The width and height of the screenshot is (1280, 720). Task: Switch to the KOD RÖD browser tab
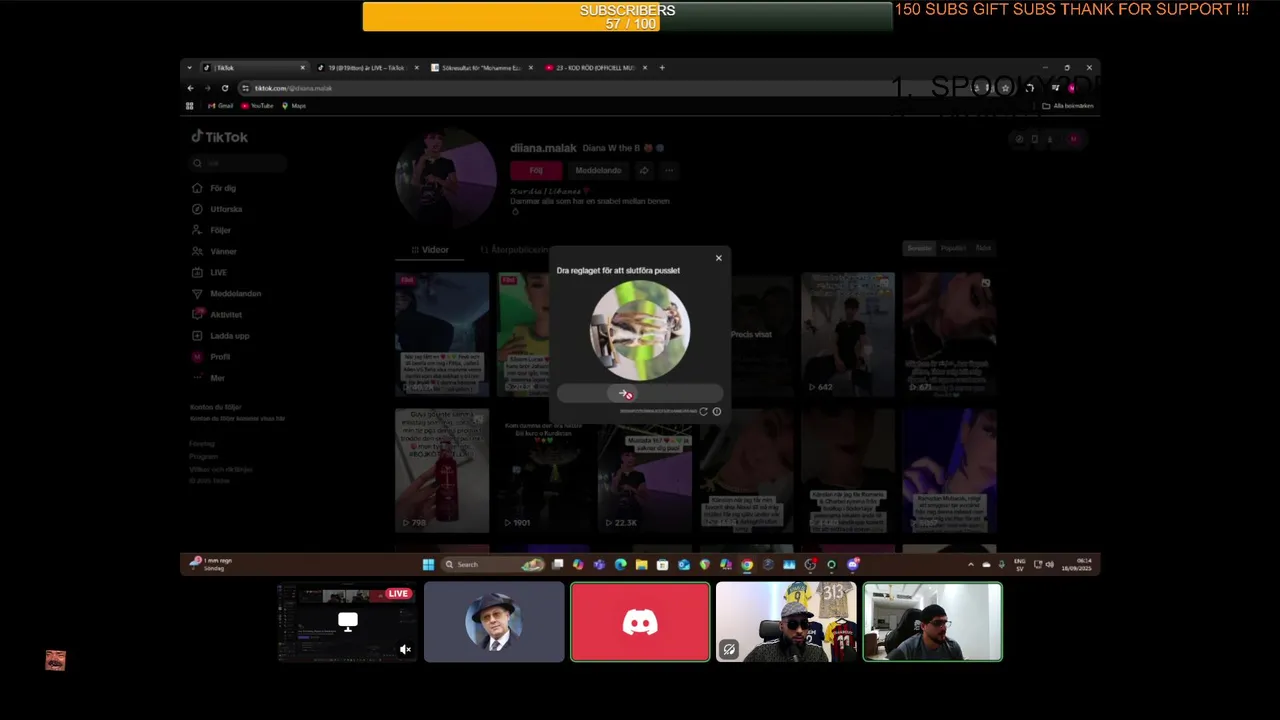click(596, 68)
